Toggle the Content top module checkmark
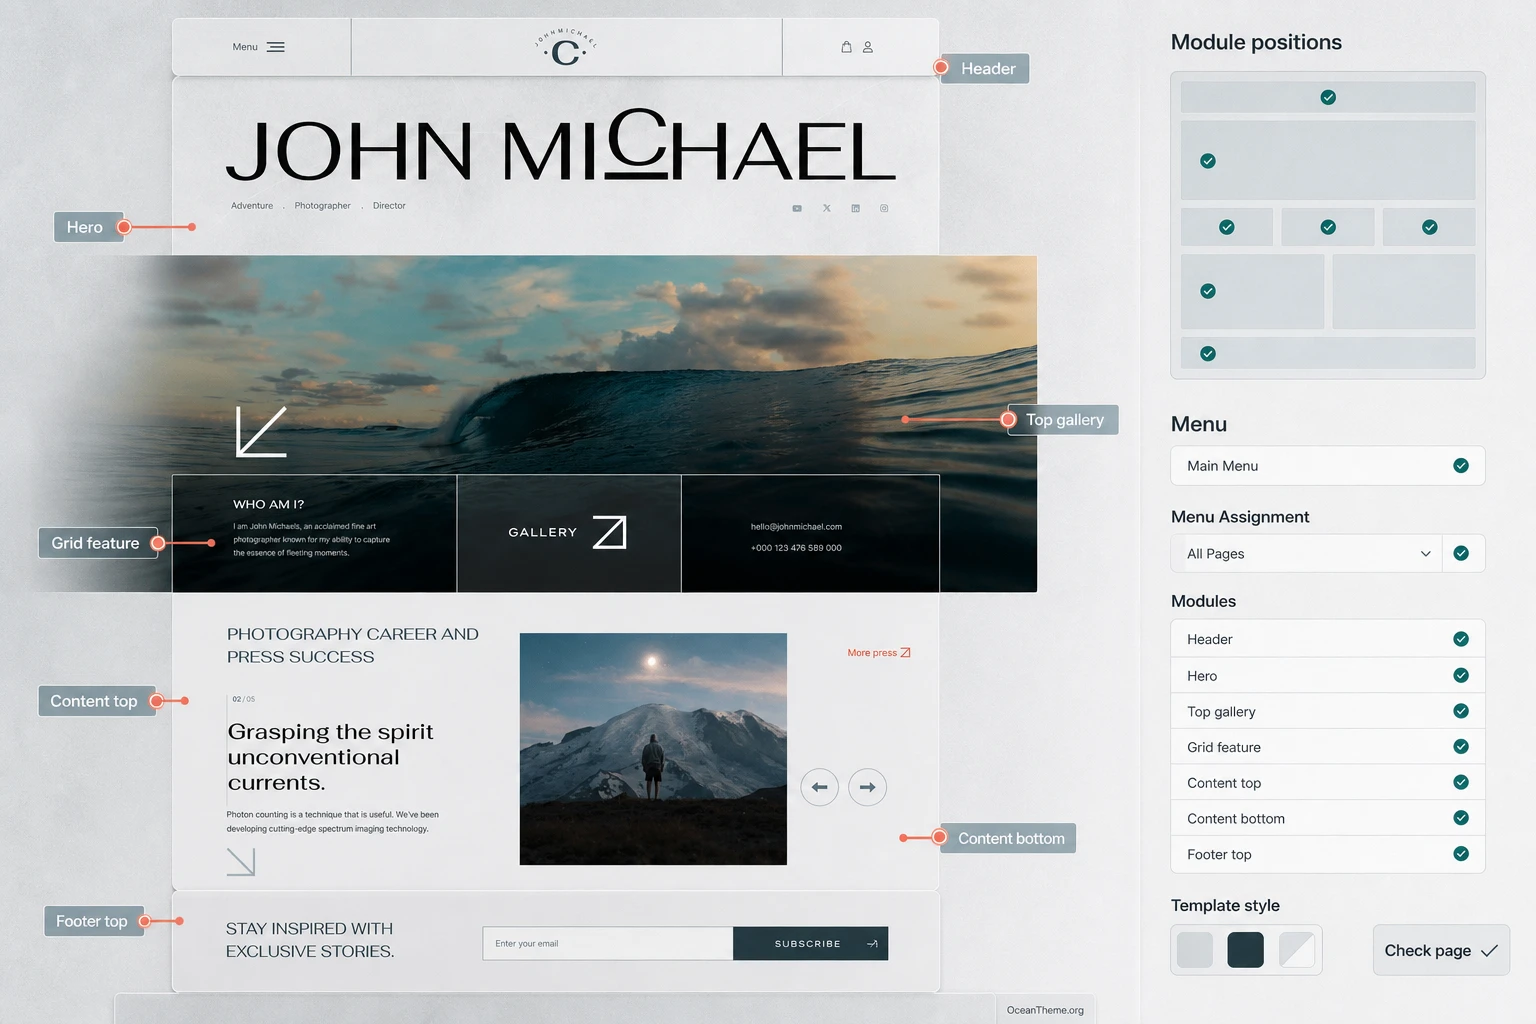 point(1461,782)
